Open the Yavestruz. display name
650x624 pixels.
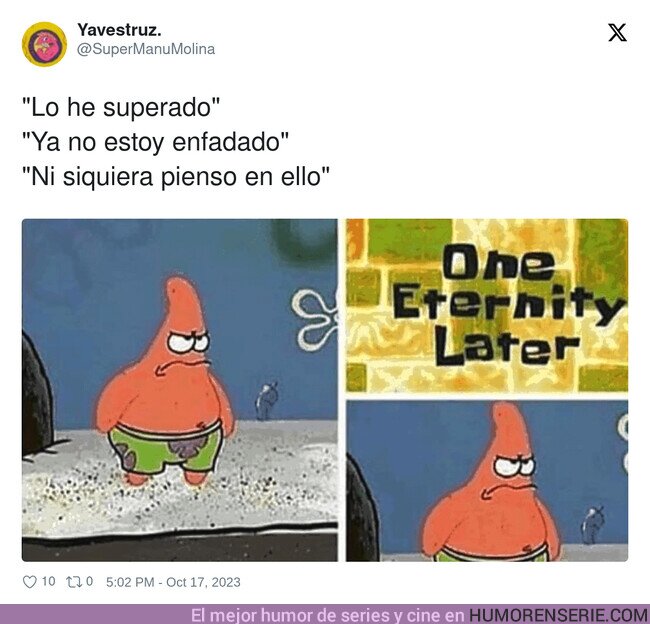[x=119, y=29]
